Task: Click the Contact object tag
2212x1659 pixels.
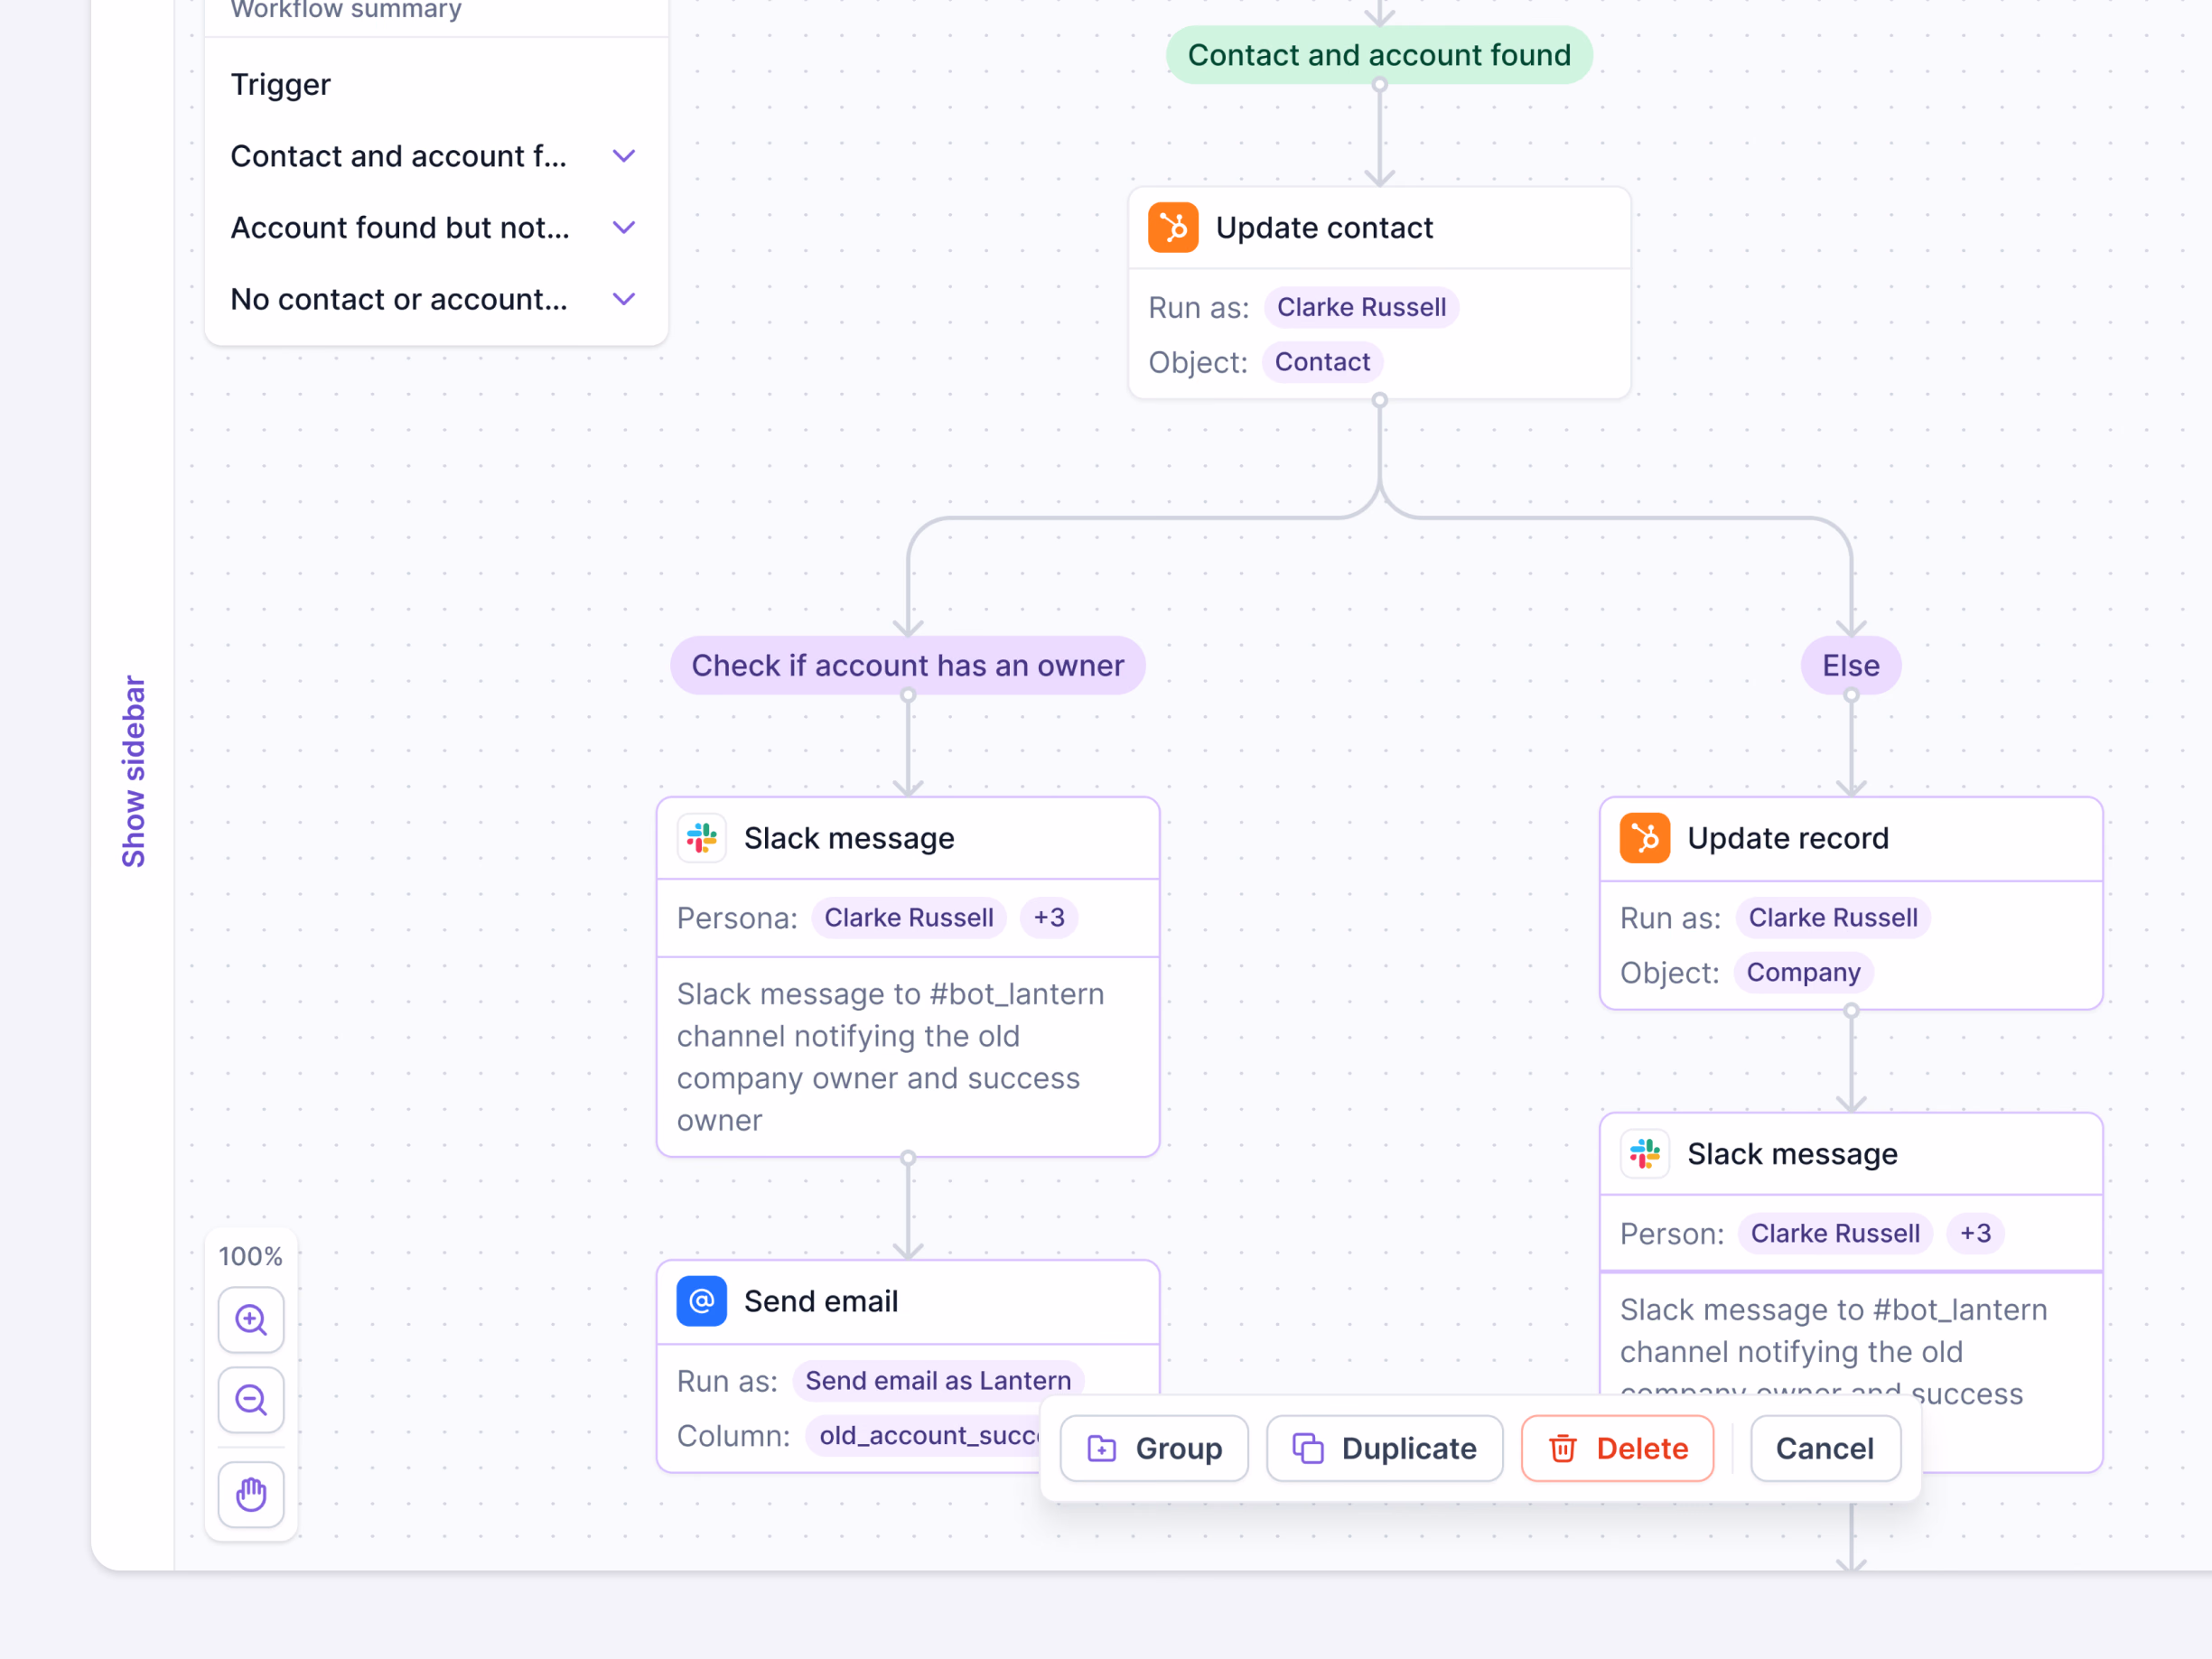Action: [1322, 362]
